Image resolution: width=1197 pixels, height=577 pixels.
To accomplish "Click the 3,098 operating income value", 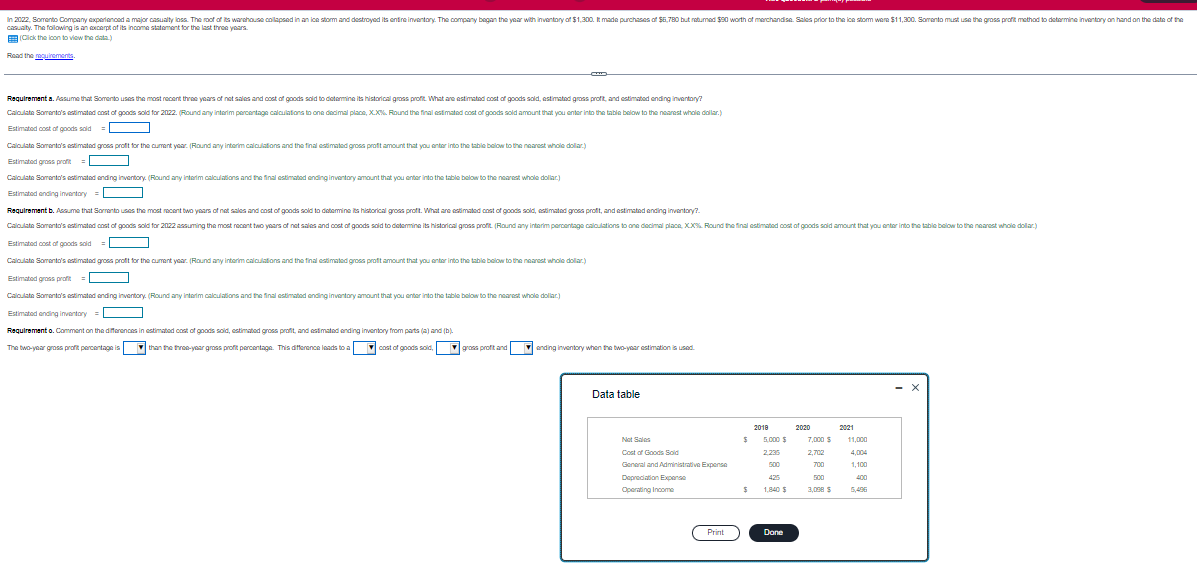I will pos(814,489).
